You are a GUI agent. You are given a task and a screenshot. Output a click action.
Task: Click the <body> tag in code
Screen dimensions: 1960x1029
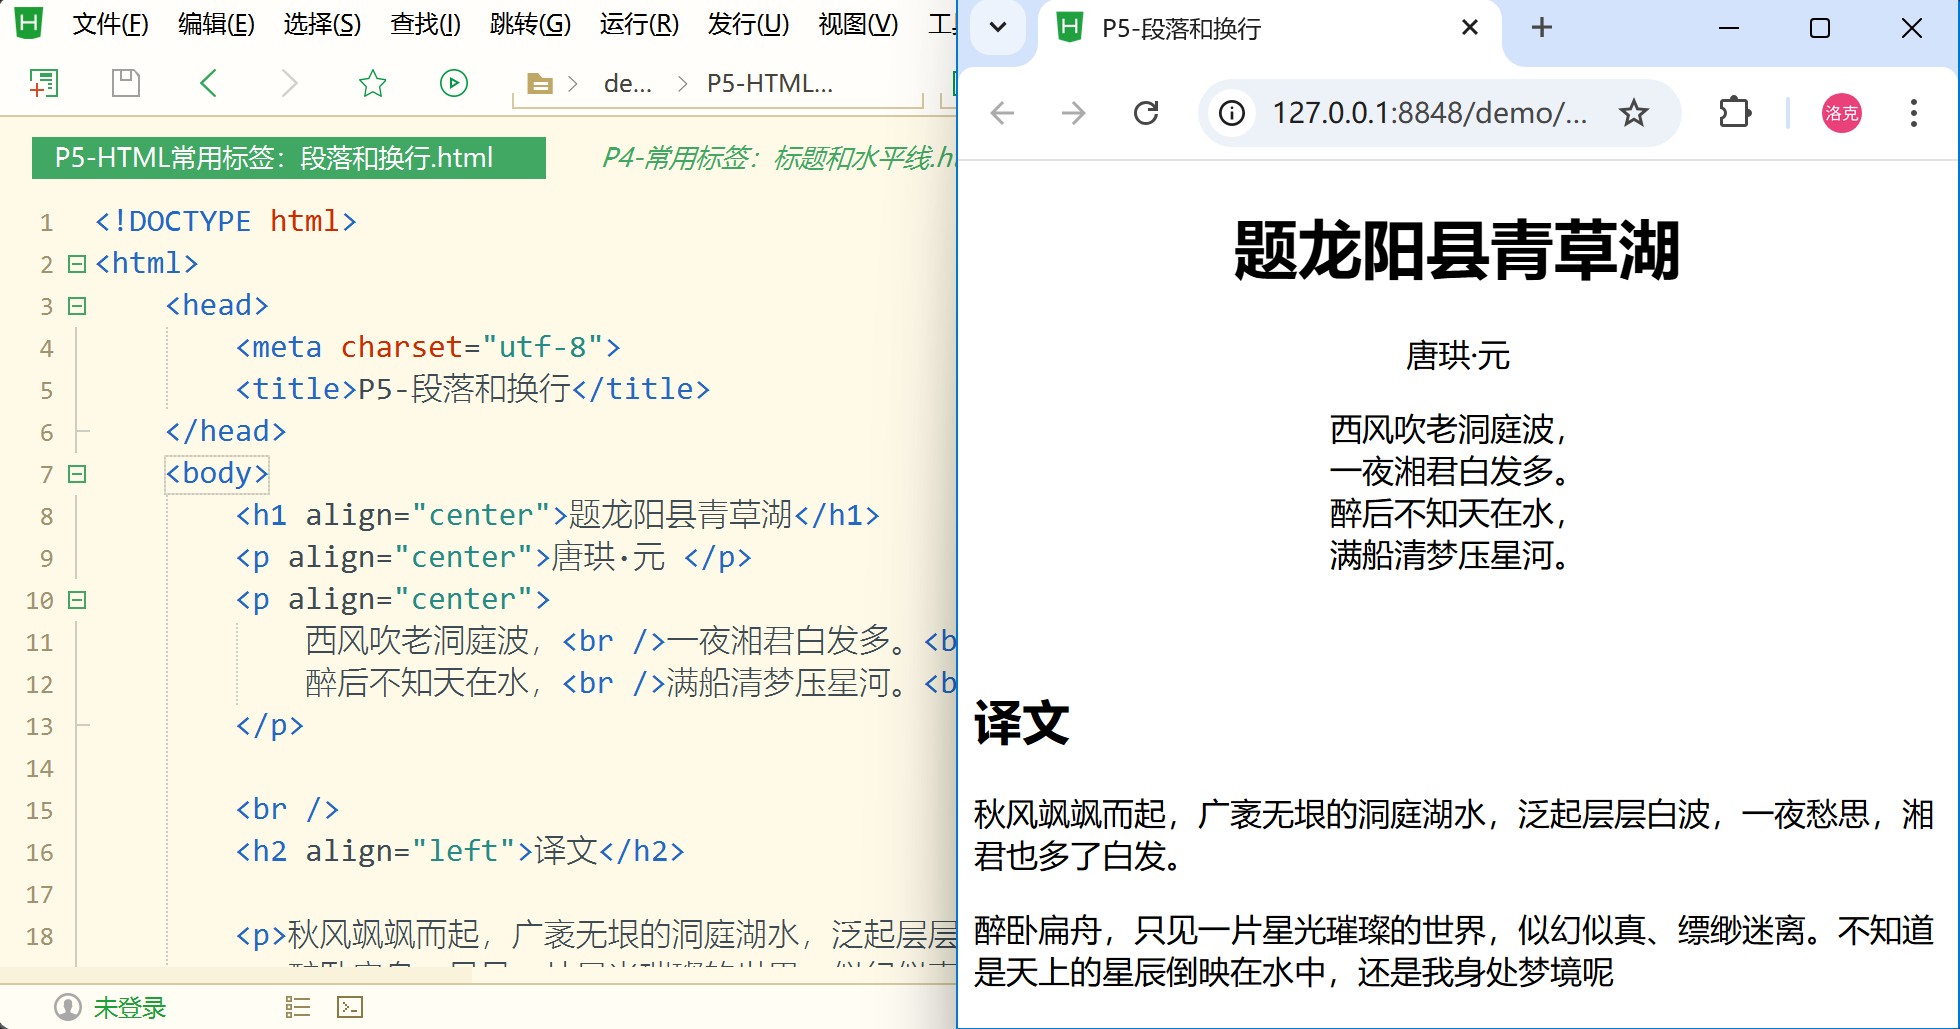pyautogui.click(x=217, y=473)
